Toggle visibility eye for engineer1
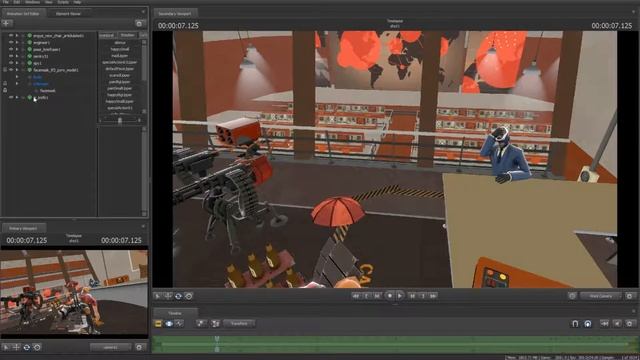Screen dimensions: 640x360 (x=11, y=42)
